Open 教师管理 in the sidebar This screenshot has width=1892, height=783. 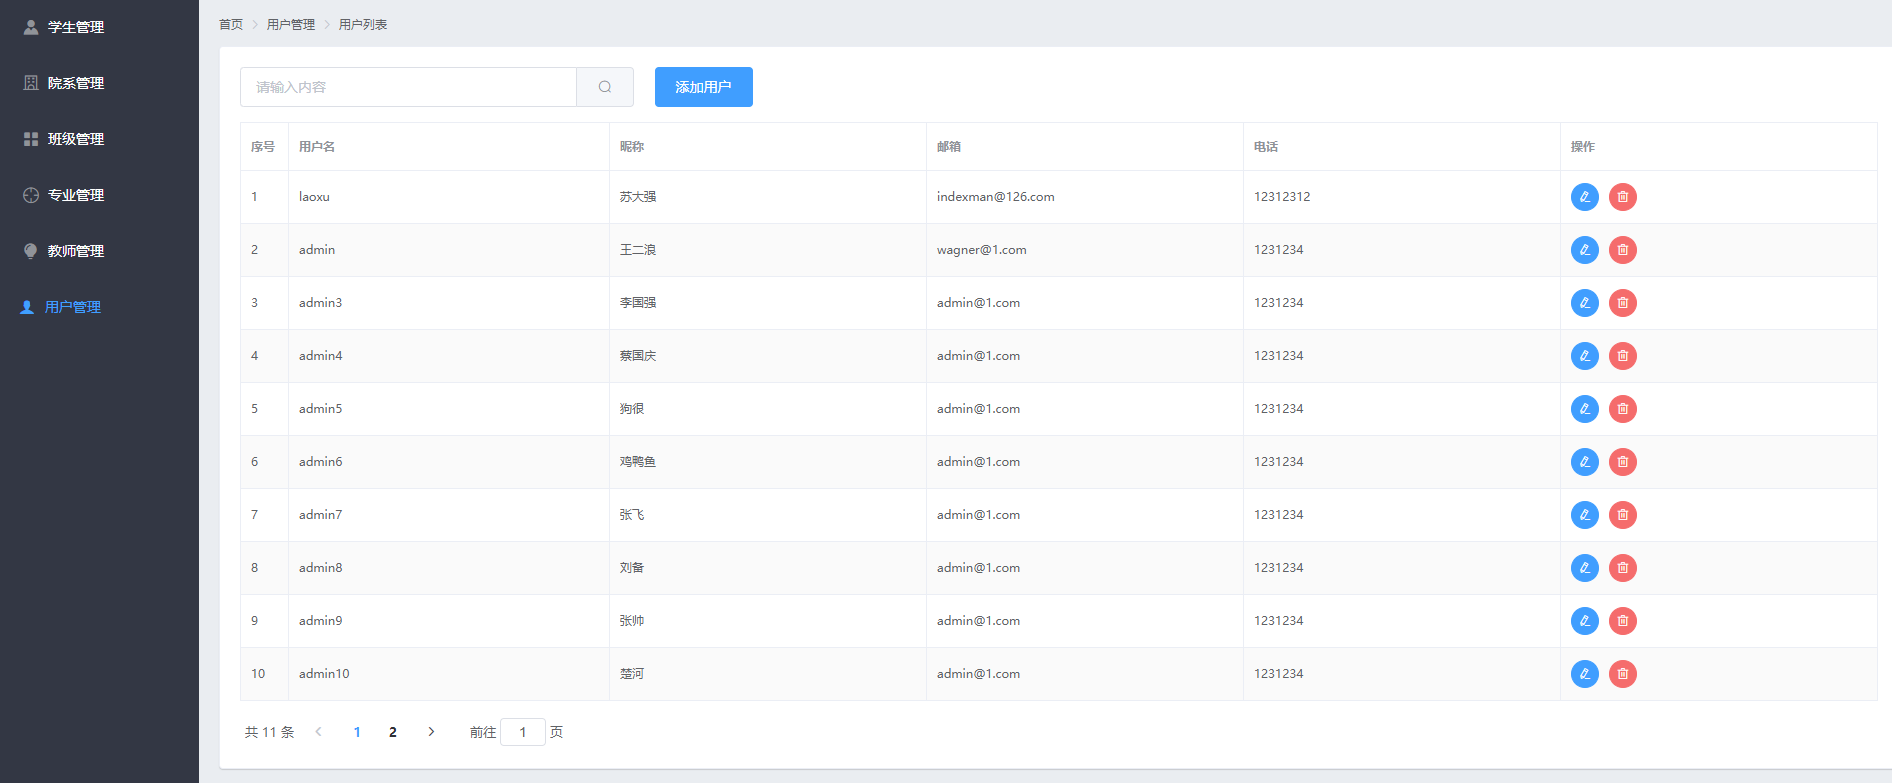click(x=99, y=251)
